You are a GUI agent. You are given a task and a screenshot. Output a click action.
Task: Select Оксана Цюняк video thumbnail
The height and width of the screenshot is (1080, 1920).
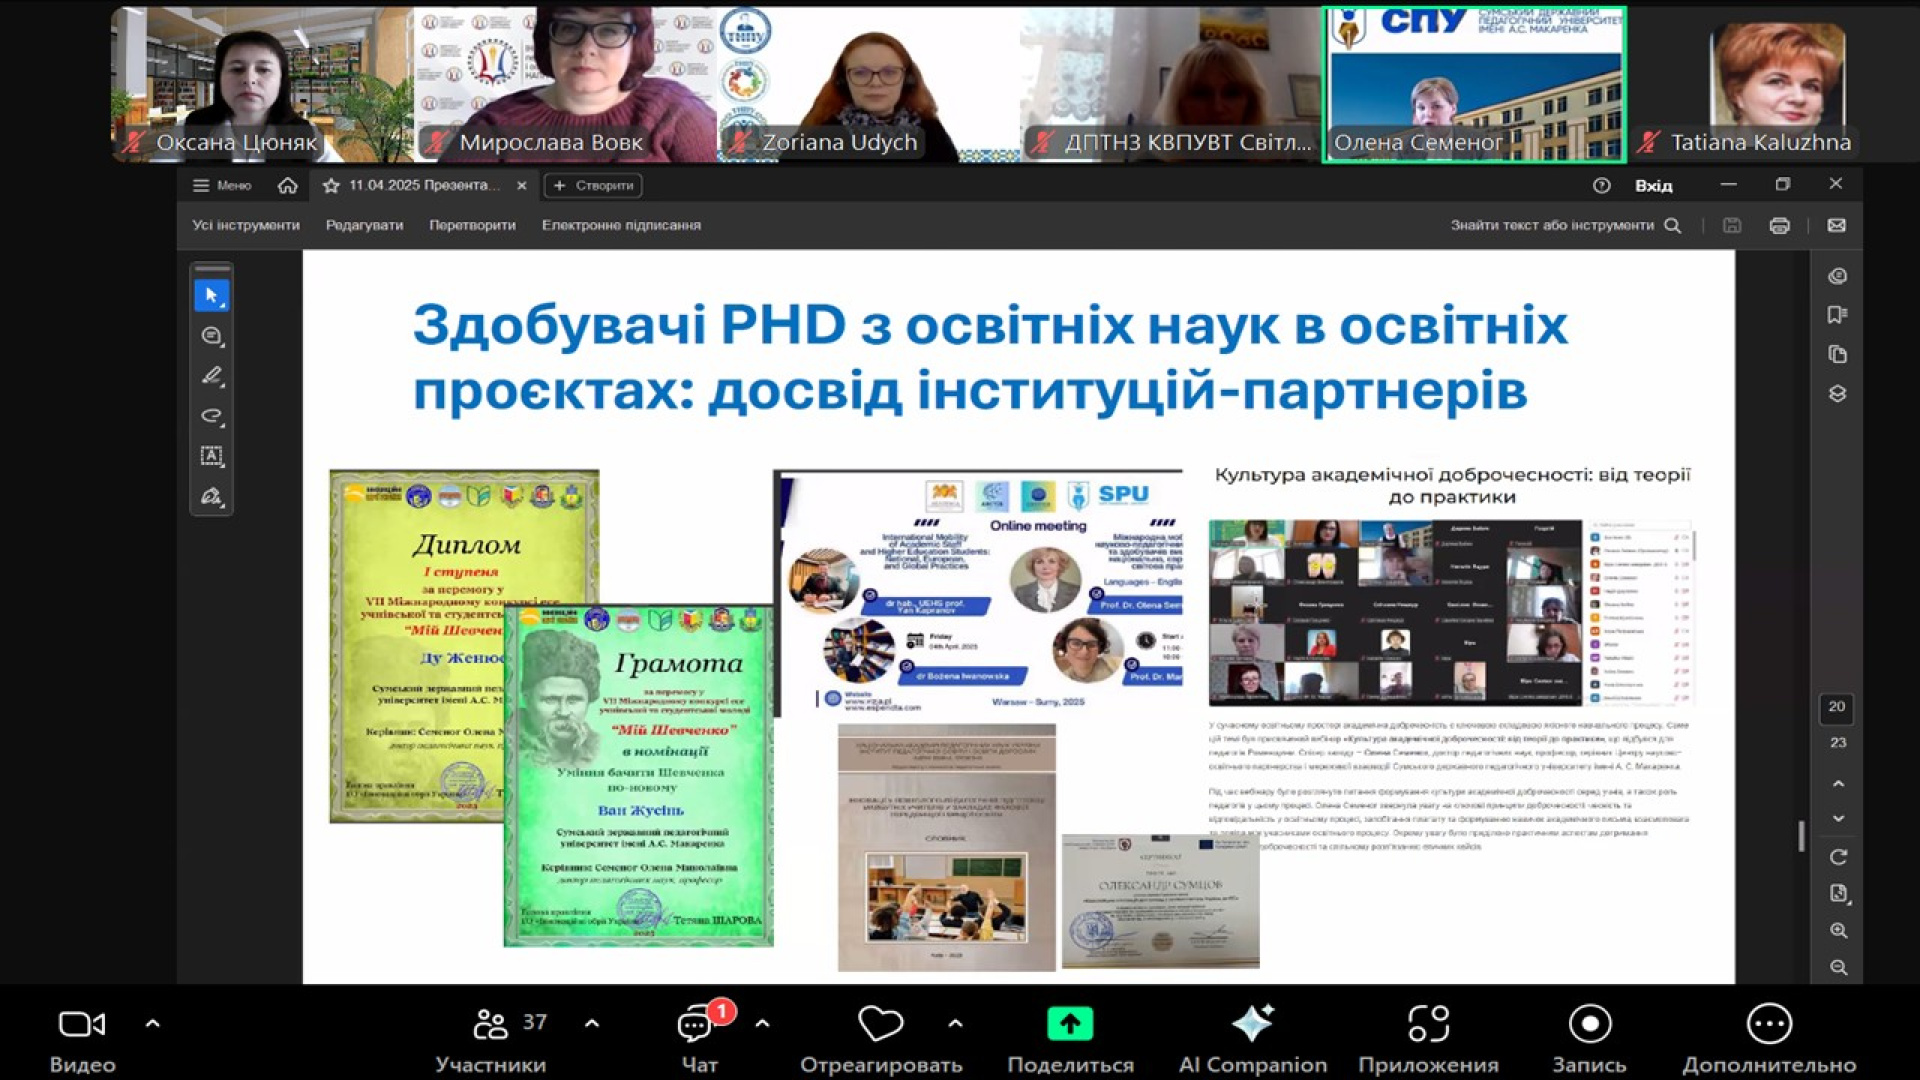(x=262, y=84)
